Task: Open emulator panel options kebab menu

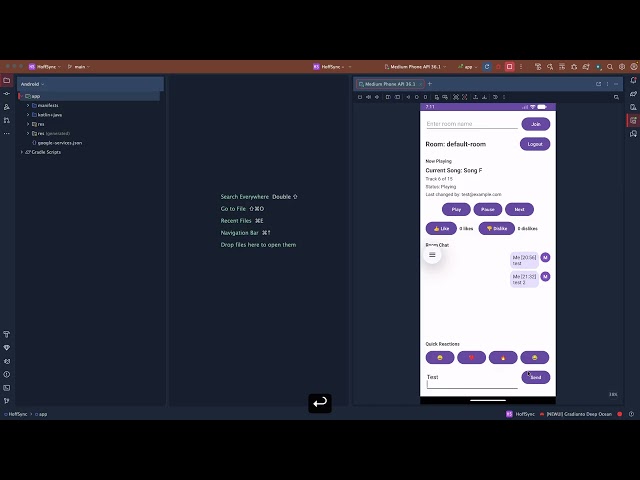Action: click(607, 84)
